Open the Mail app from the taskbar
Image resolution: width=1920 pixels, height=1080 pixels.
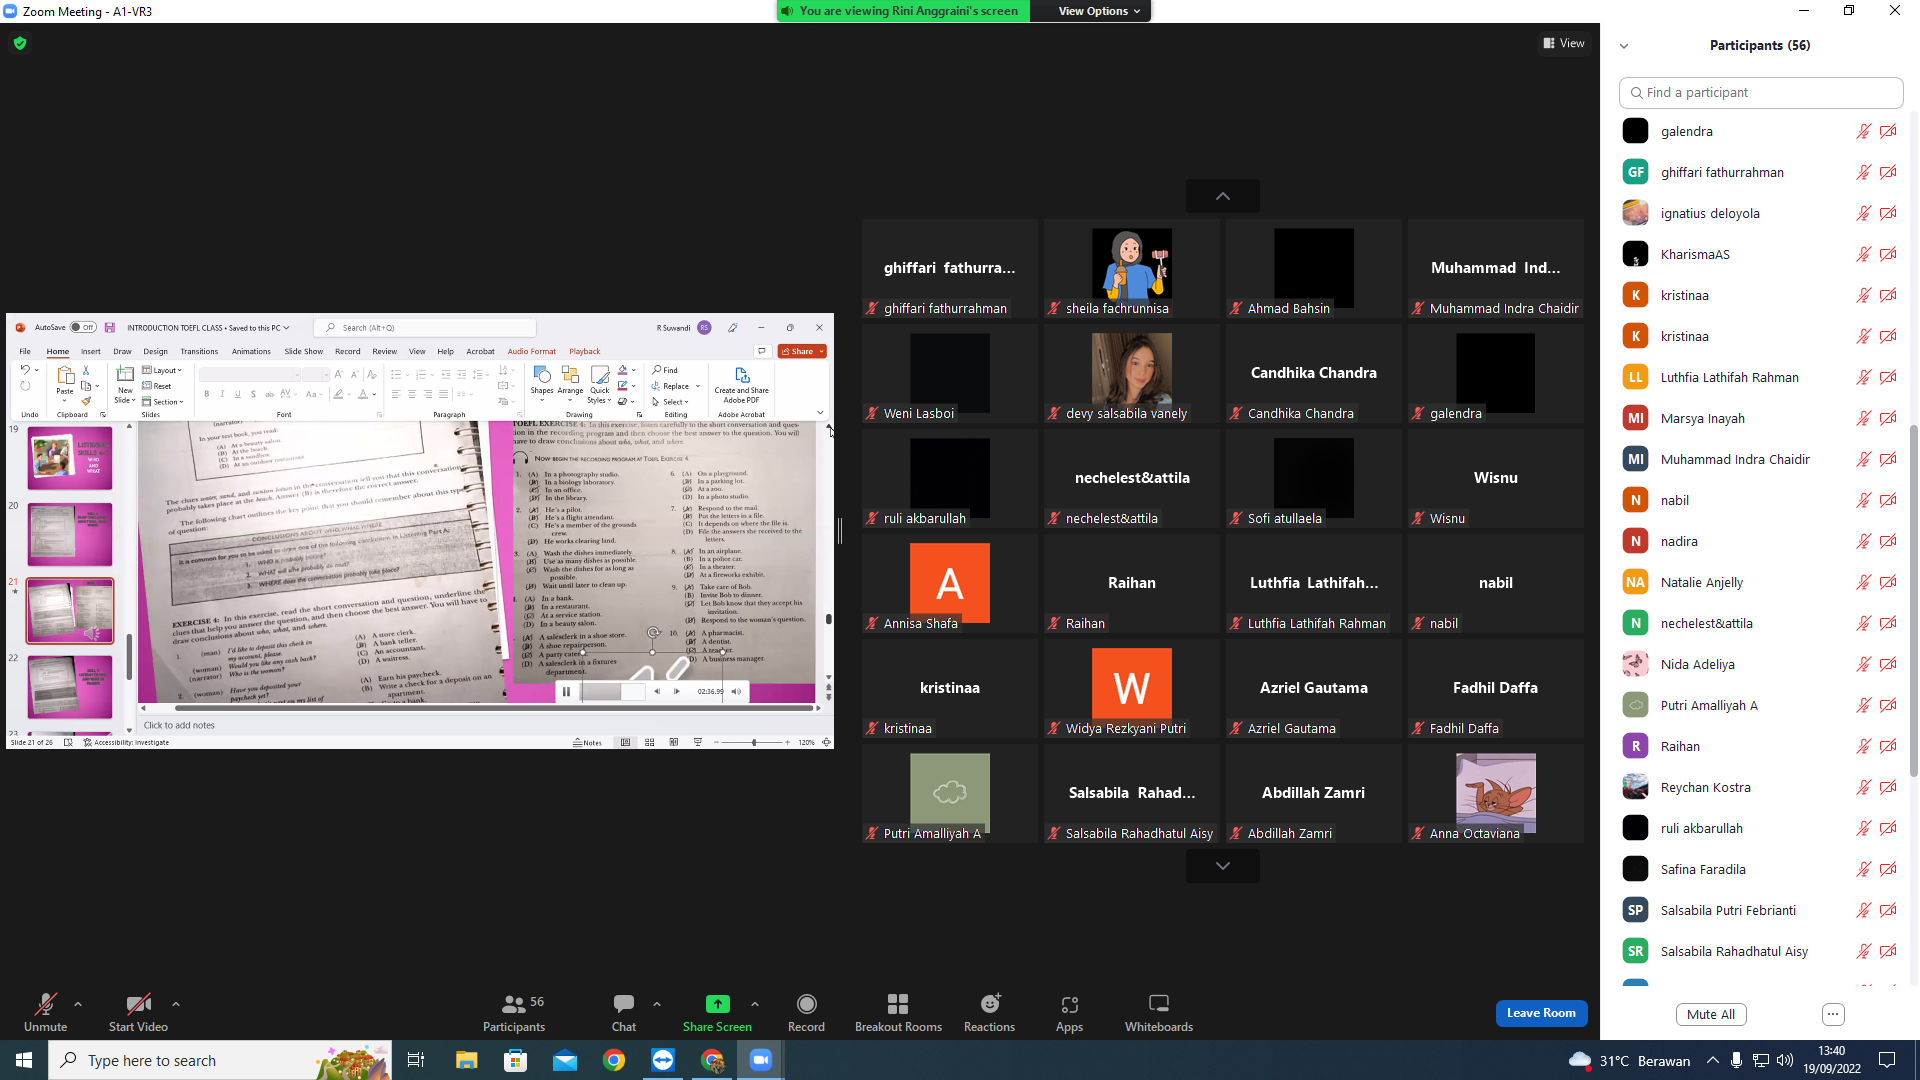[565, 1060]
